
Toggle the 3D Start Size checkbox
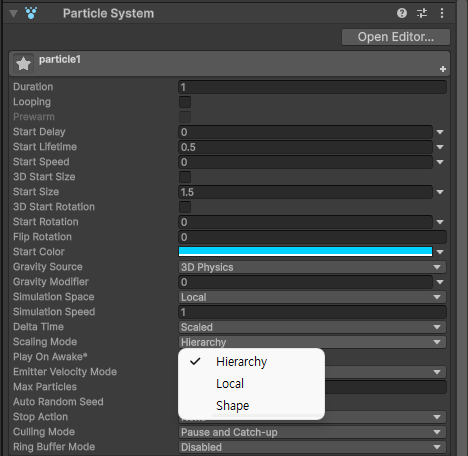pyautogui.click(x=185, y=177)
